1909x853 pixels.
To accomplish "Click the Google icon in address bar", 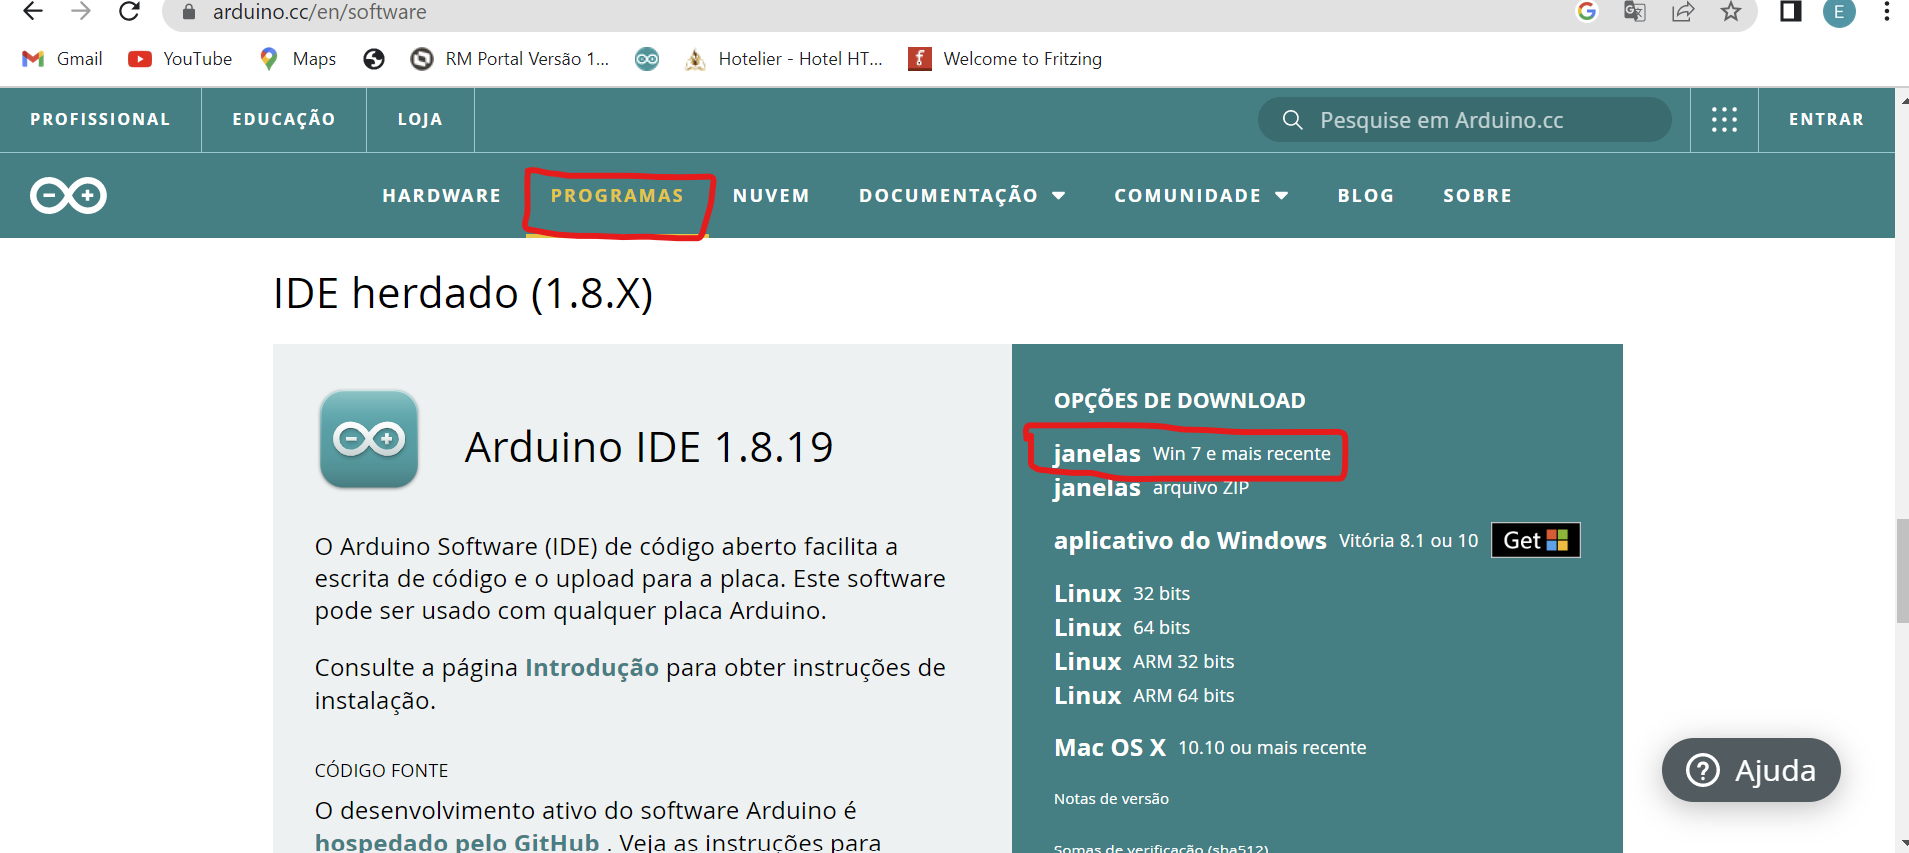I will (x=1587, y=12).
